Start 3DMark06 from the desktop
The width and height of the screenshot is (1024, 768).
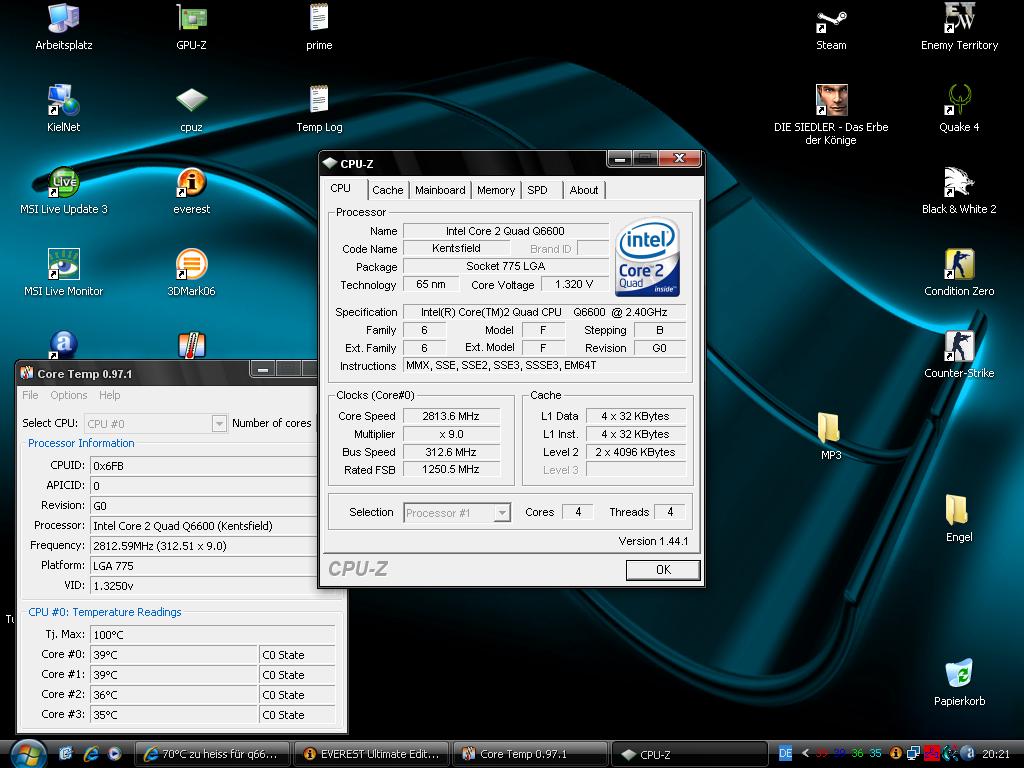tap(191, 273)
